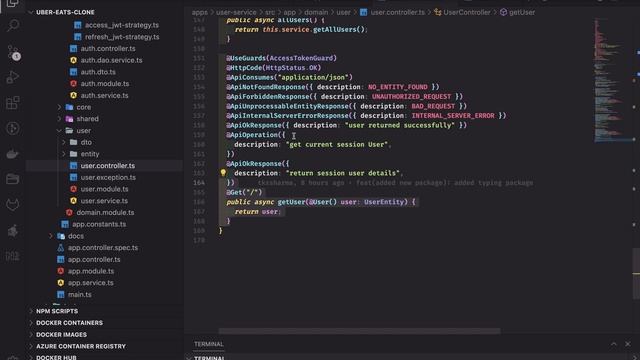Click the apps breadcrumb segment

(x=200, y=12)
